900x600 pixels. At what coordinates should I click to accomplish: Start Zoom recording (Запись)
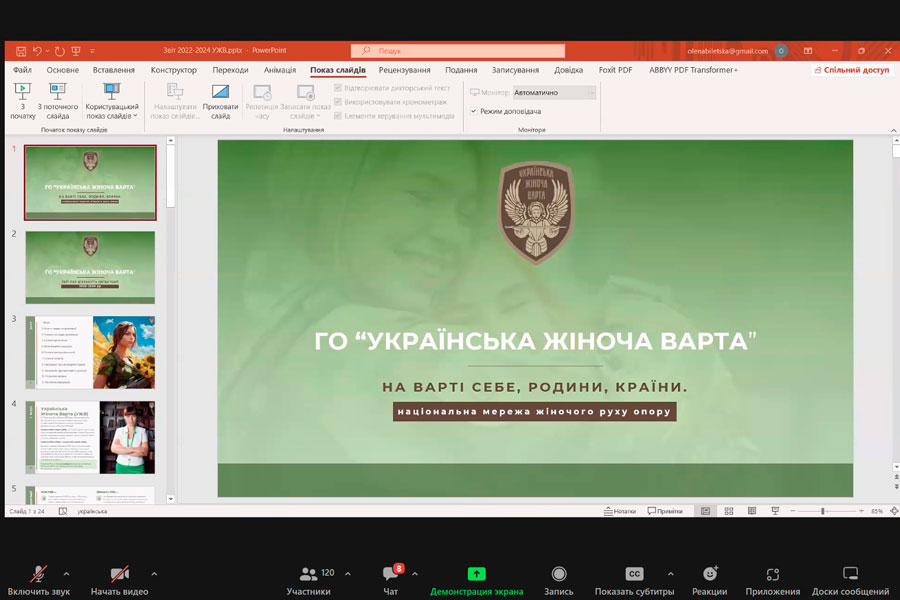(x=559, y=580)
